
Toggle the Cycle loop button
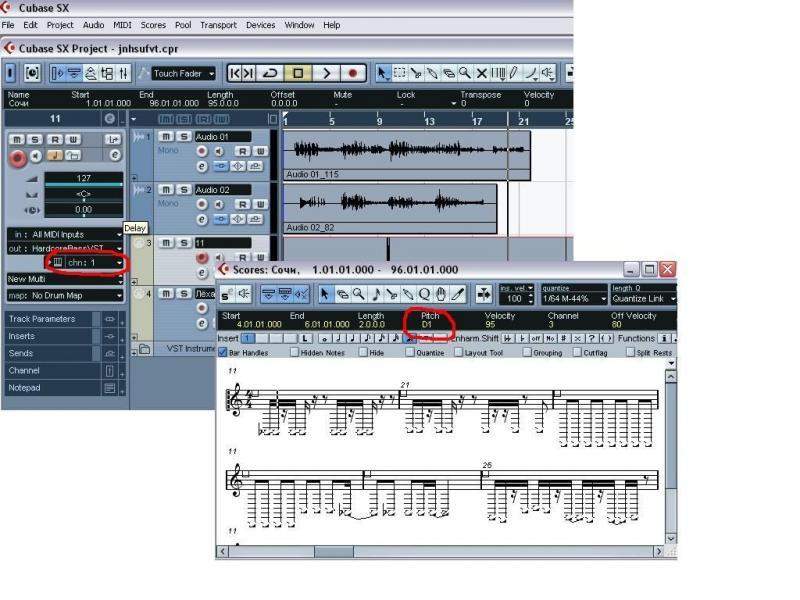click(270, 73)
